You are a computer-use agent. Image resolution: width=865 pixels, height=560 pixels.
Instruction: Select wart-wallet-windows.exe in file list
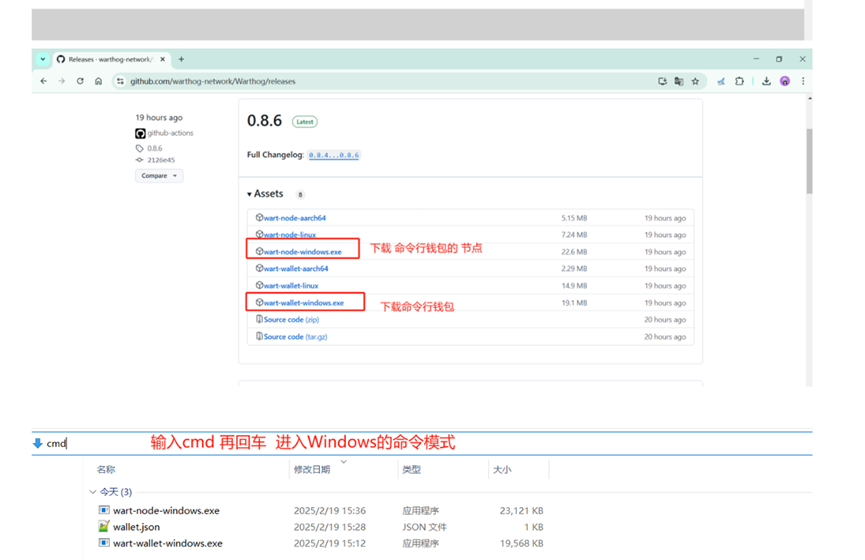tap(168, 543)
